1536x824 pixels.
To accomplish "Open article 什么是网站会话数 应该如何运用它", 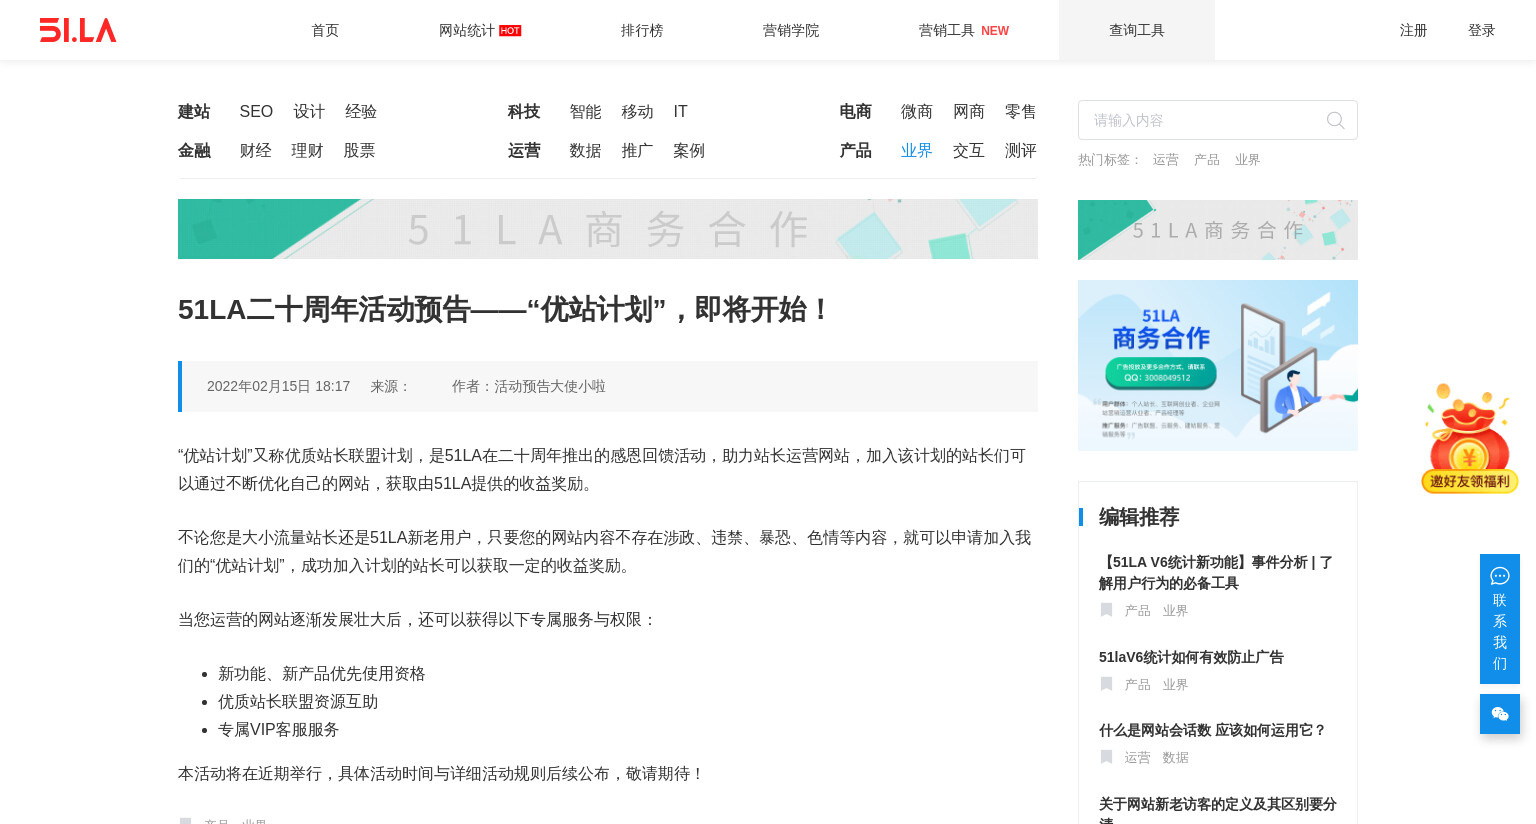I will (x=1212, y=731).
